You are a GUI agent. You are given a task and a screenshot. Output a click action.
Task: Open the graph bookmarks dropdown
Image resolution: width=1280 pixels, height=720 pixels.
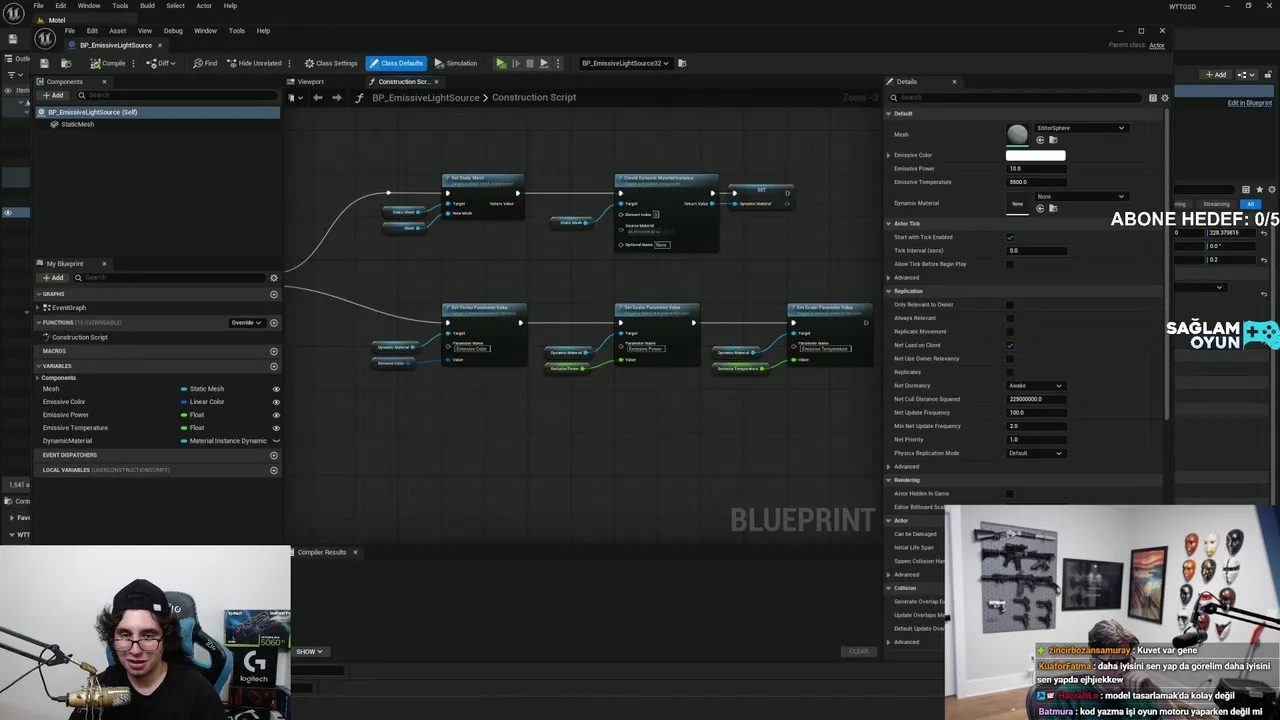[x=293, y=97]
